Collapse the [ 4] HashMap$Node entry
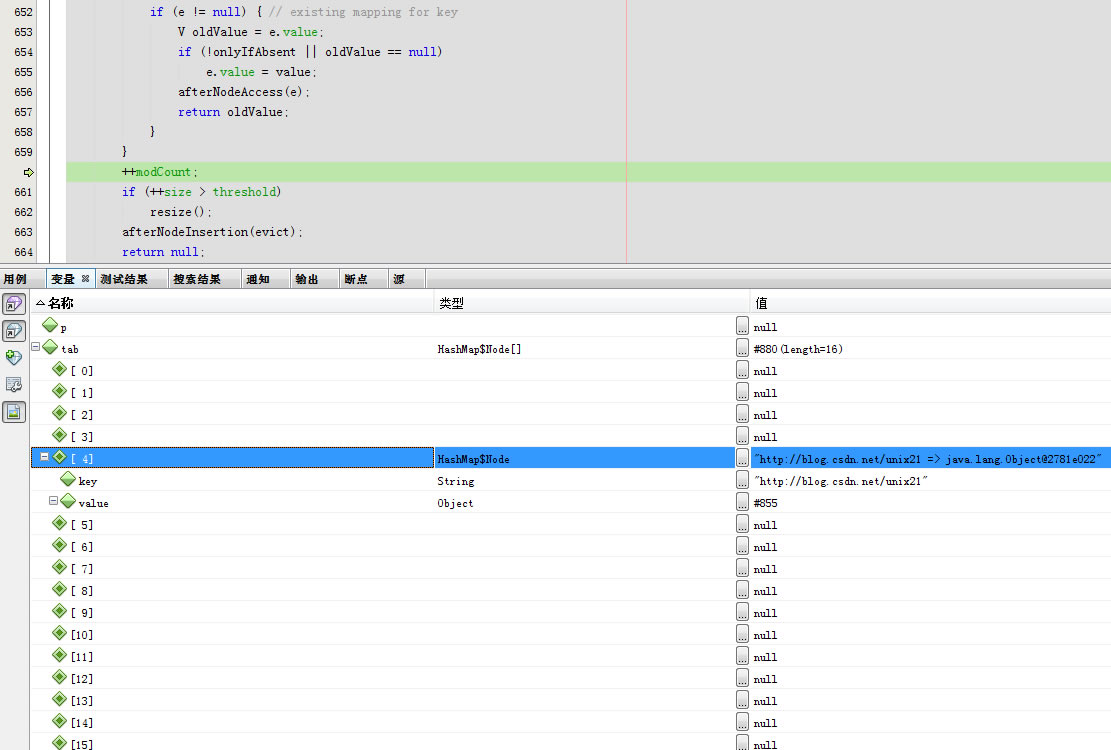The width and height of the screenshot is (1111, 750). click(44, 457)
